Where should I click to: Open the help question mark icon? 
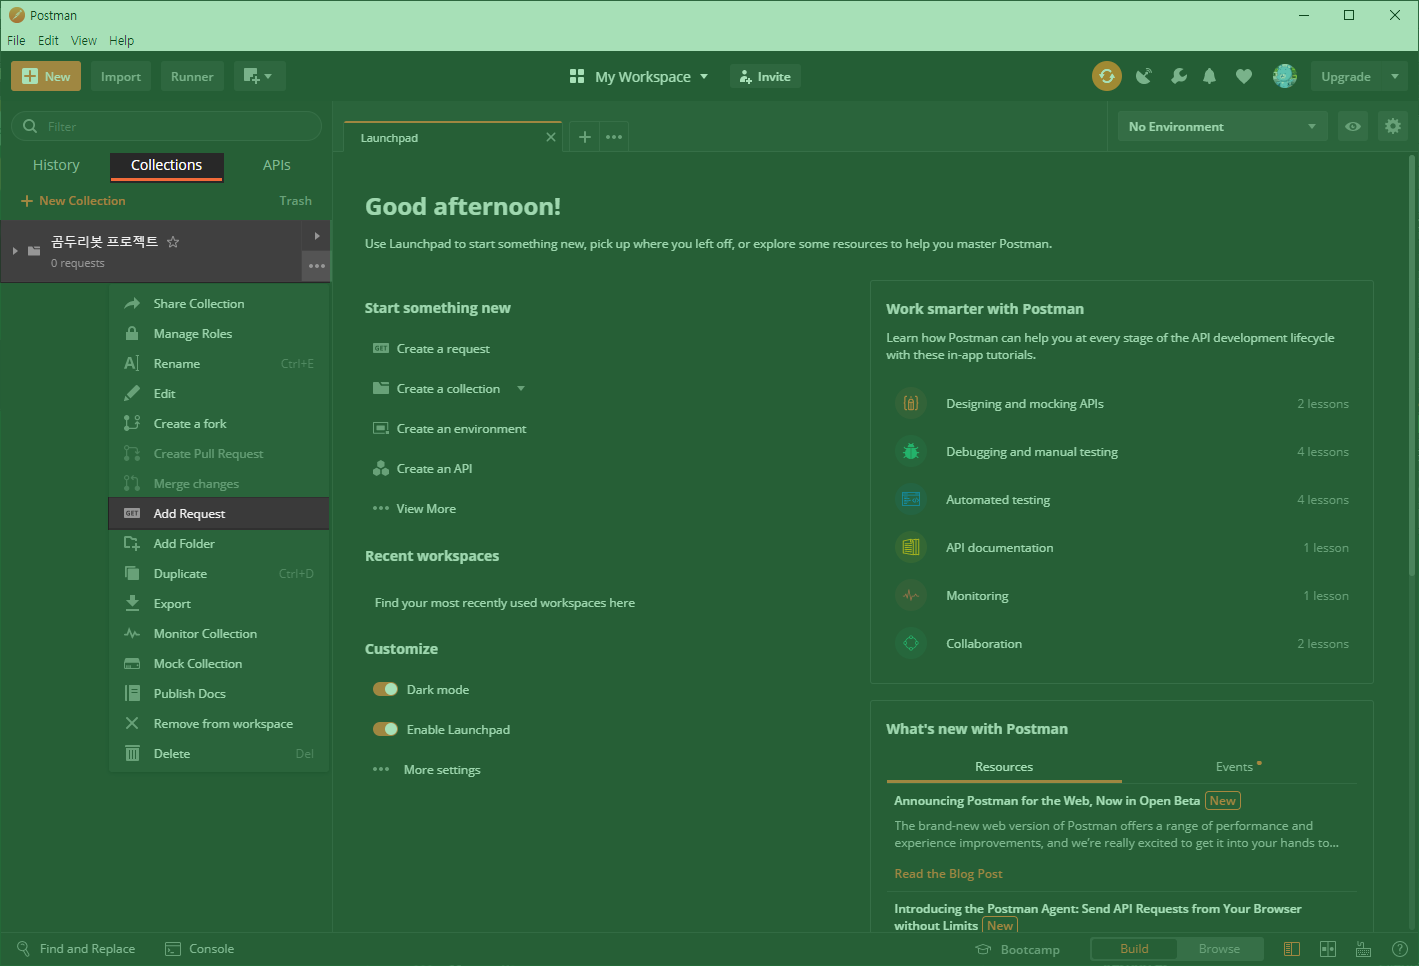[1400, 949]
